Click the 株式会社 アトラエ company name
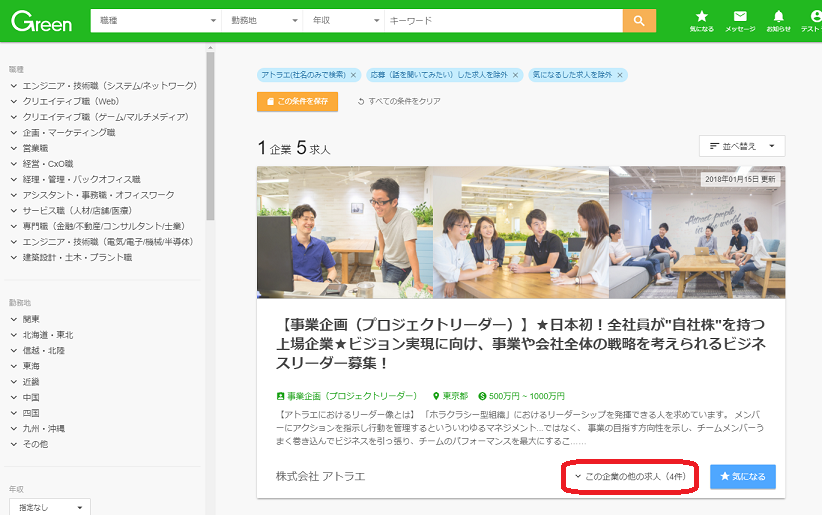 (320, 476)
